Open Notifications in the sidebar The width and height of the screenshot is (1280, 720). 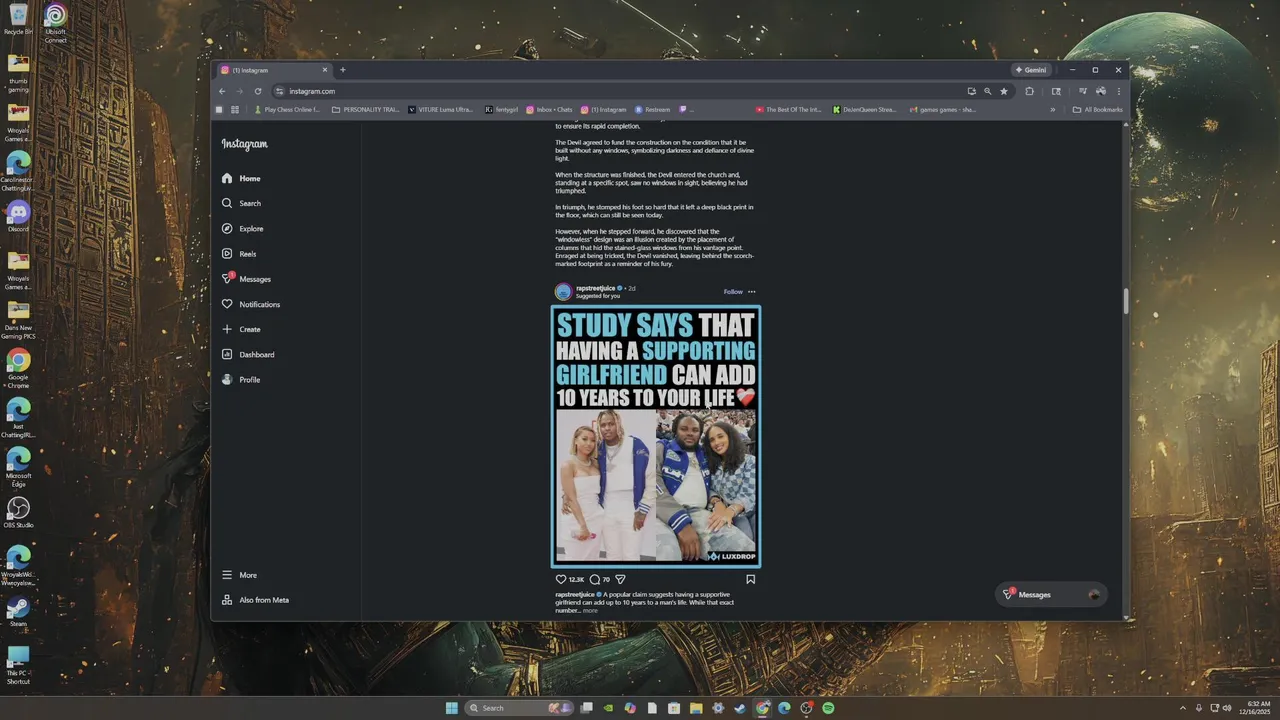(x=251, y=304)
